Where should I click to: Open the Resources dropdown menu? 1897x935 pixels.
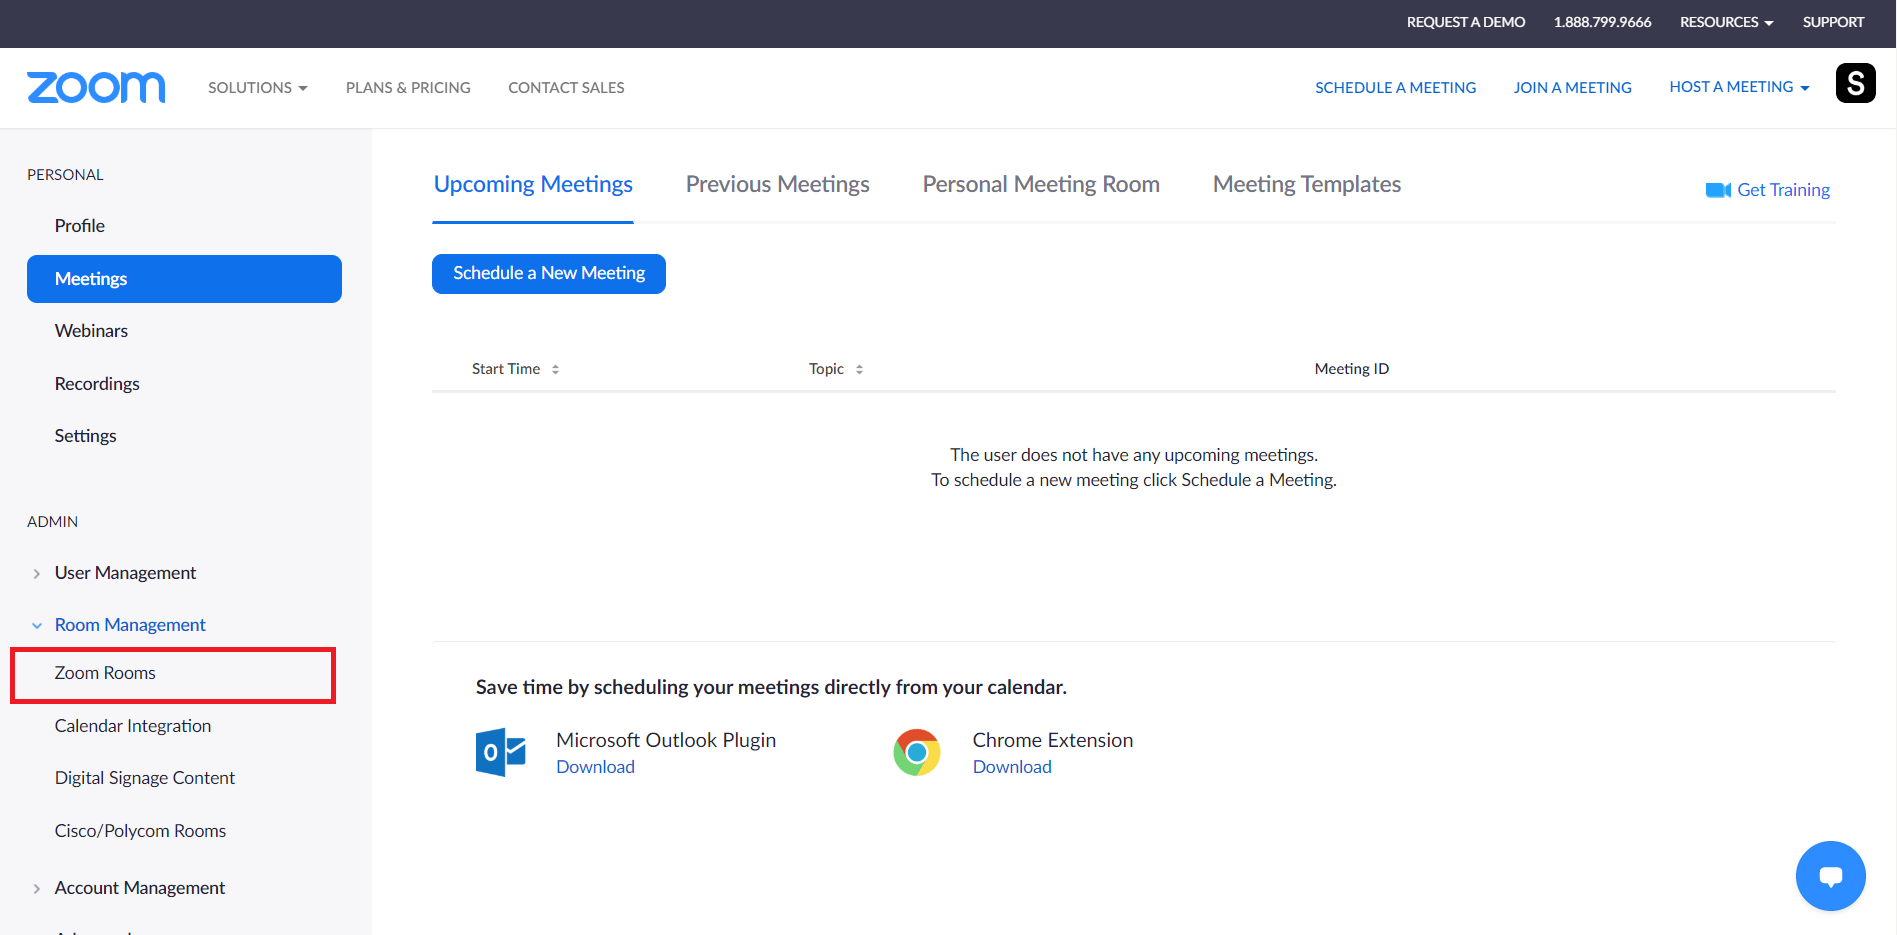[x=1726, y=22]
